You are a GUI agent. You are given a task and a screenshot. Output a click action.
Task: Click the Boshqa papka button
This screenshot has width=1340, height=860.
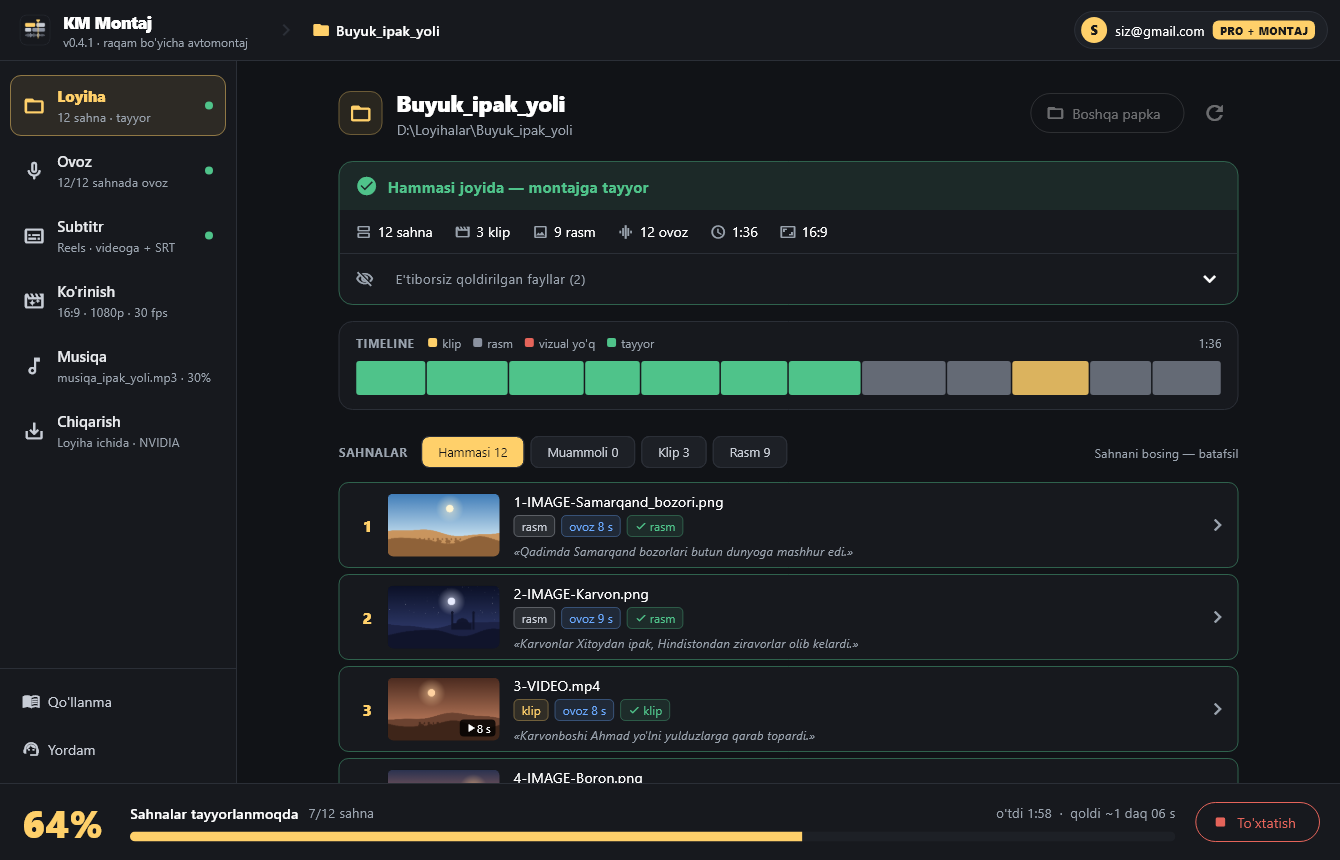click(x=1107, y=113)
